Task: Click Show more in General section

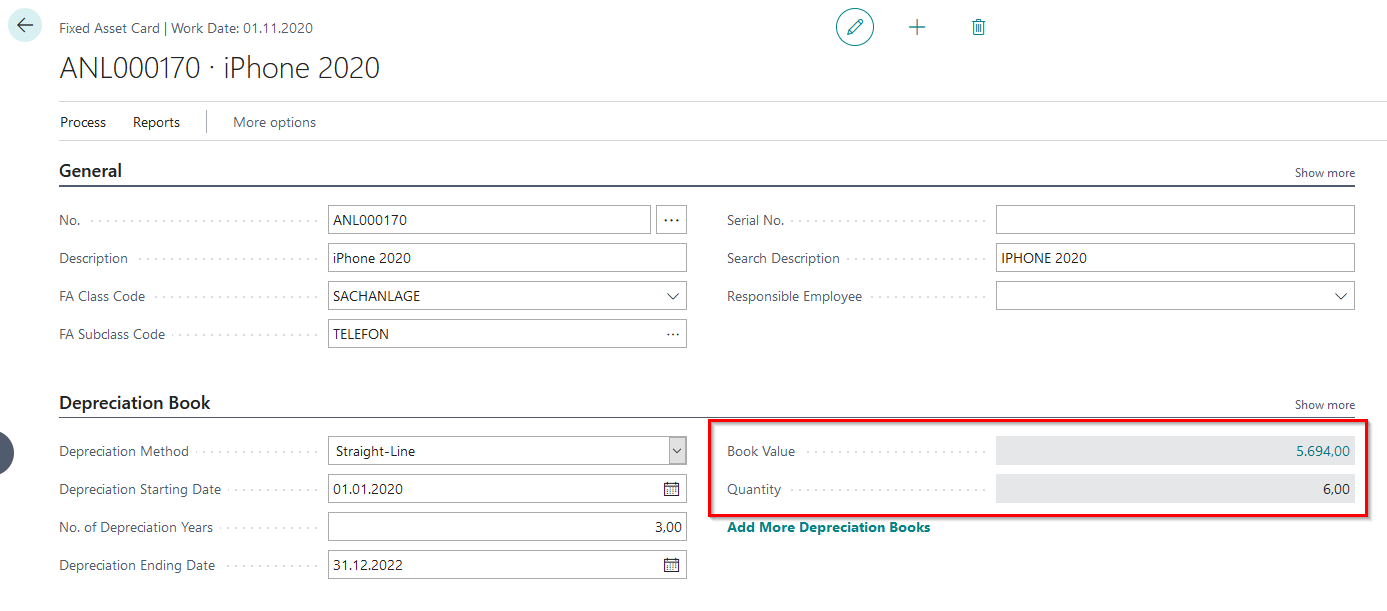Action: click(x=1324, y=173)
